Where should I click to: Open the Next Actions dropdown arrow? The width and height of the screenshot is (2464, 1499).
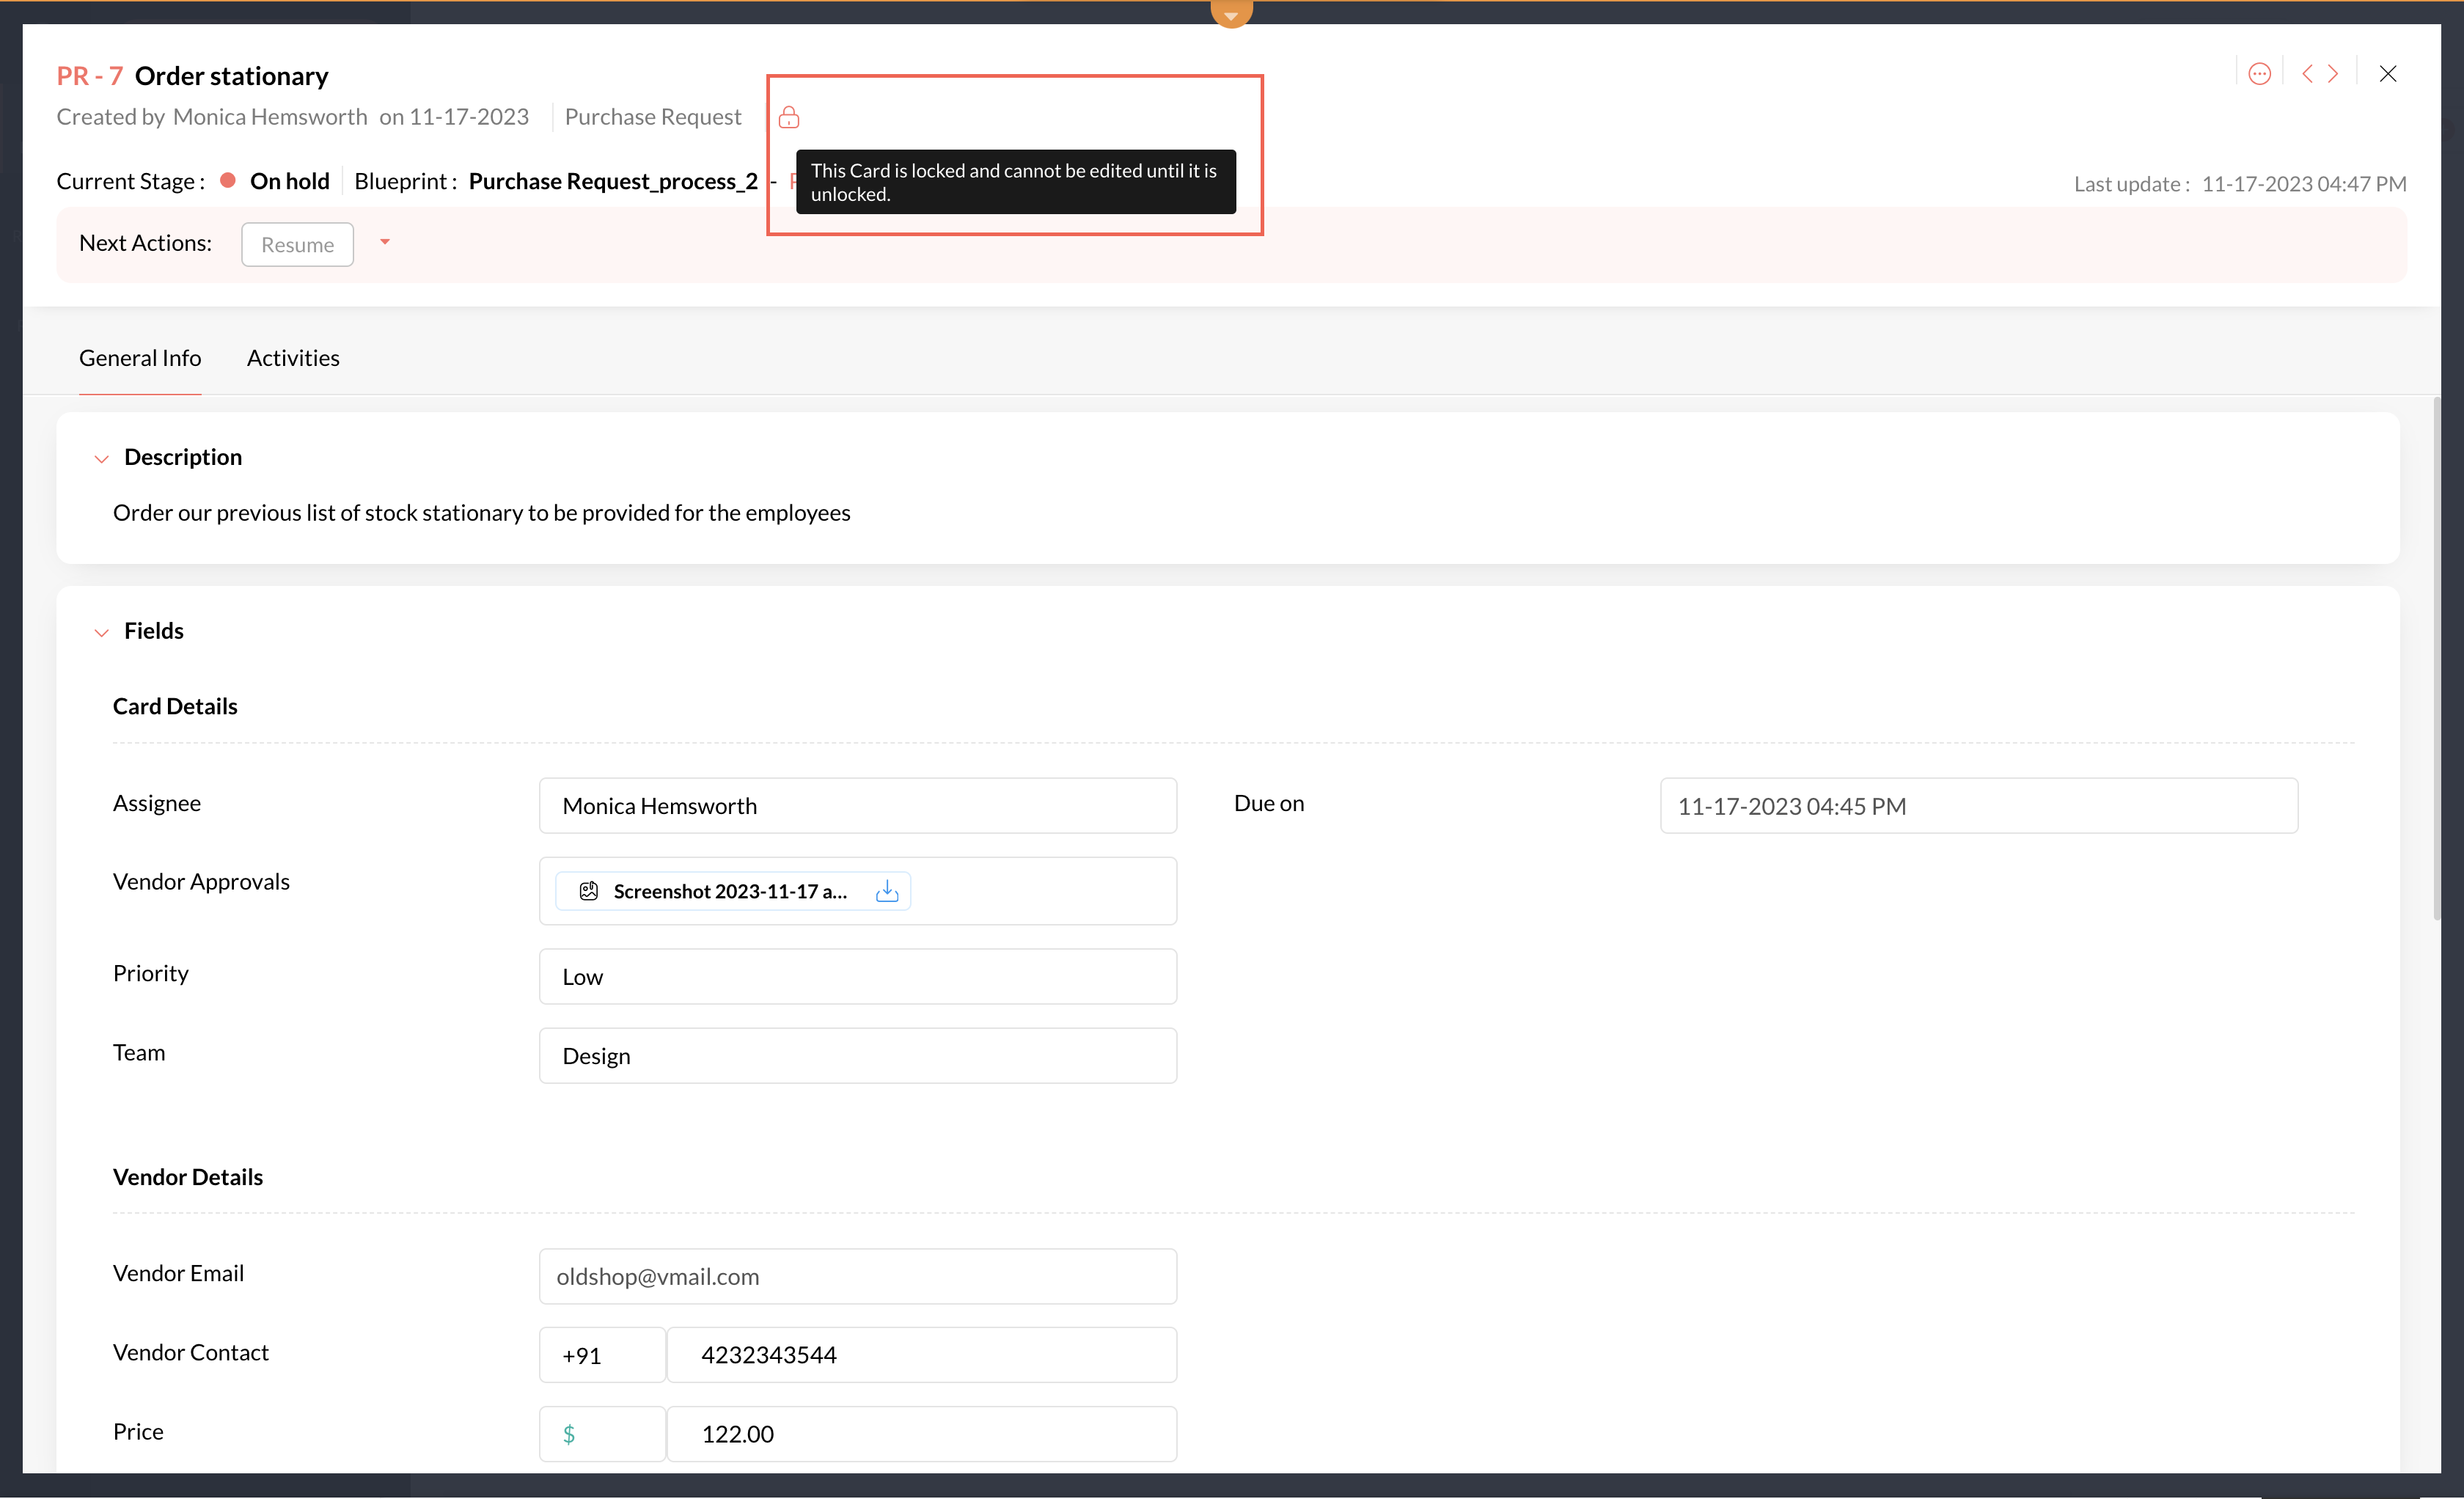[x=385, y=243]
